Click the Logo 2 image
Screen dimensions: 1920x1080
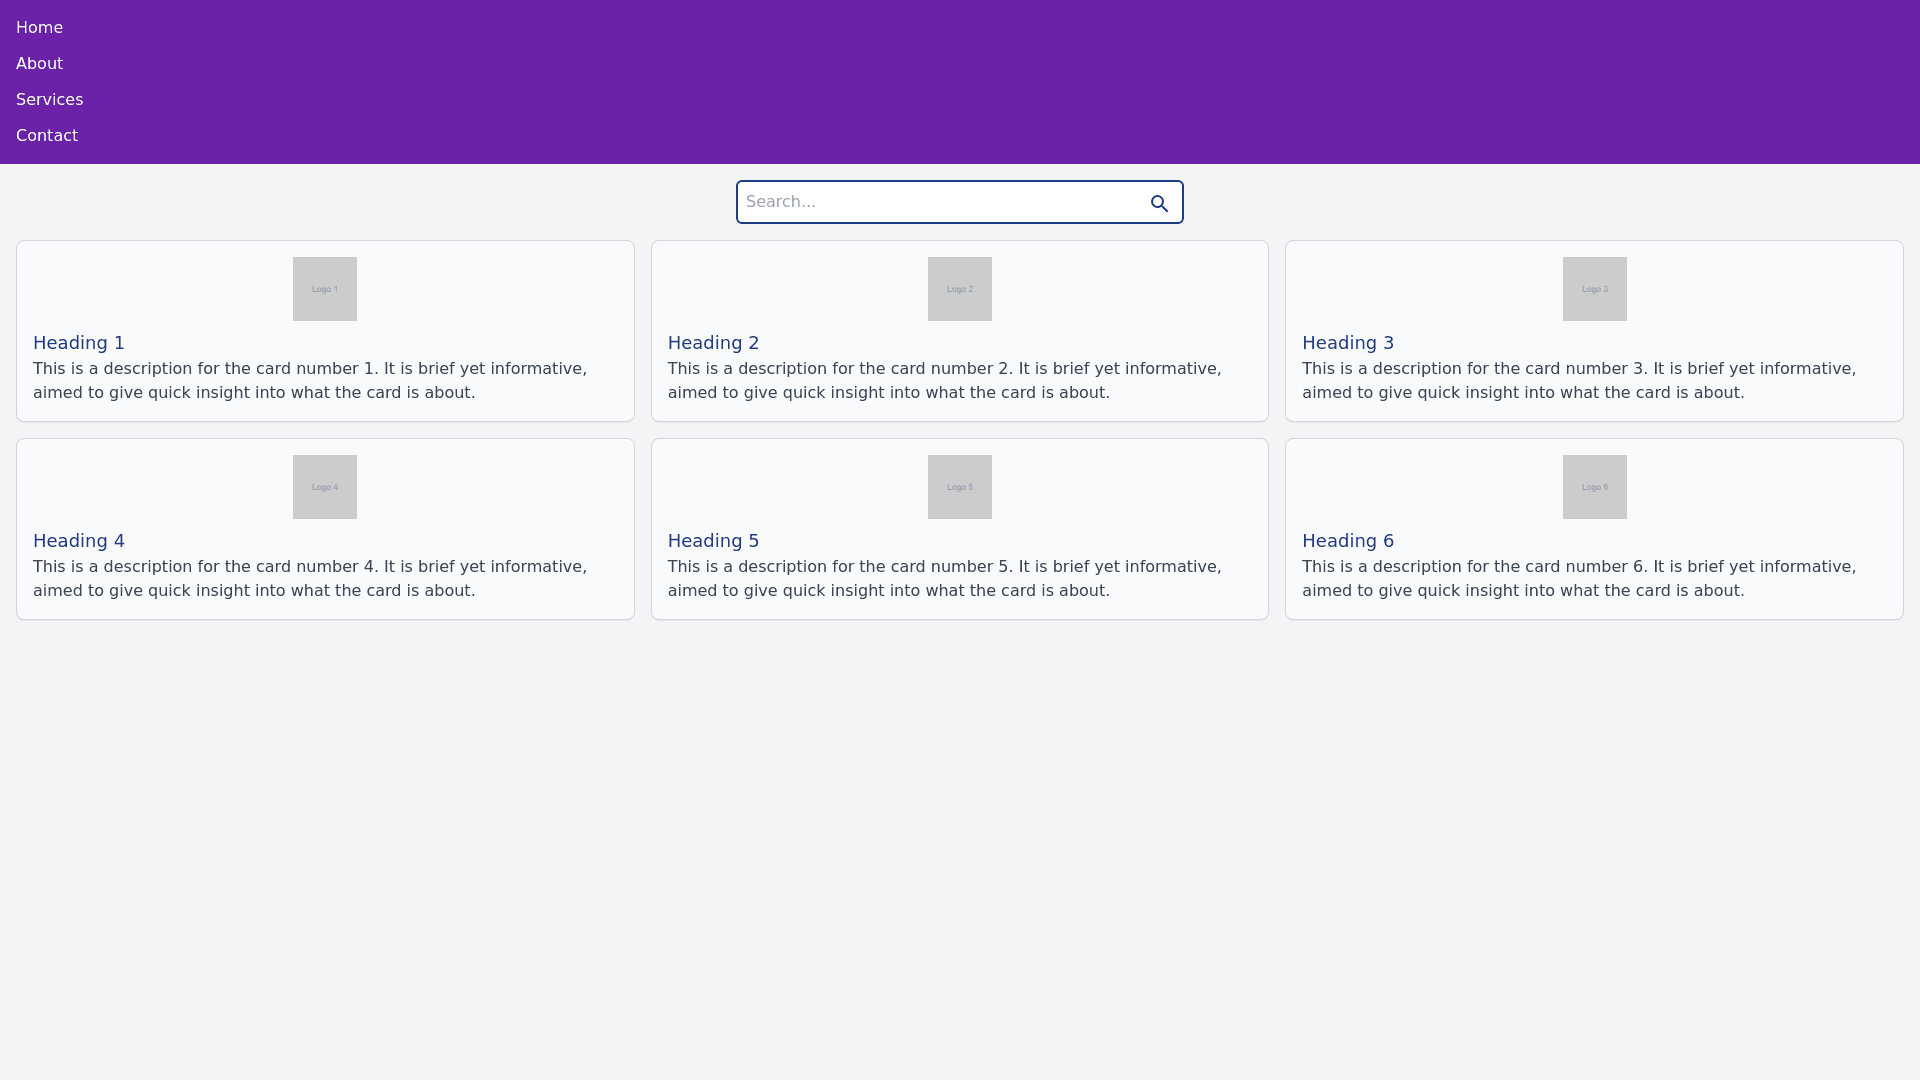point(959,289)
